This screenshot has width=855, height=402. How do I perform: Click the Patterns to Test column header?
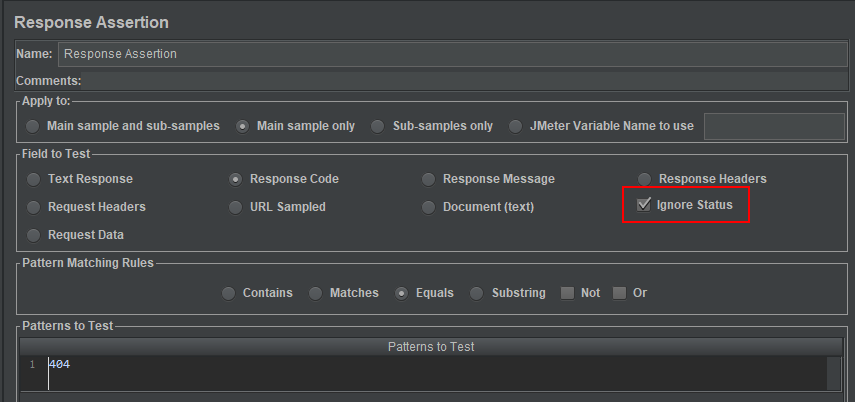coord(431,346)
